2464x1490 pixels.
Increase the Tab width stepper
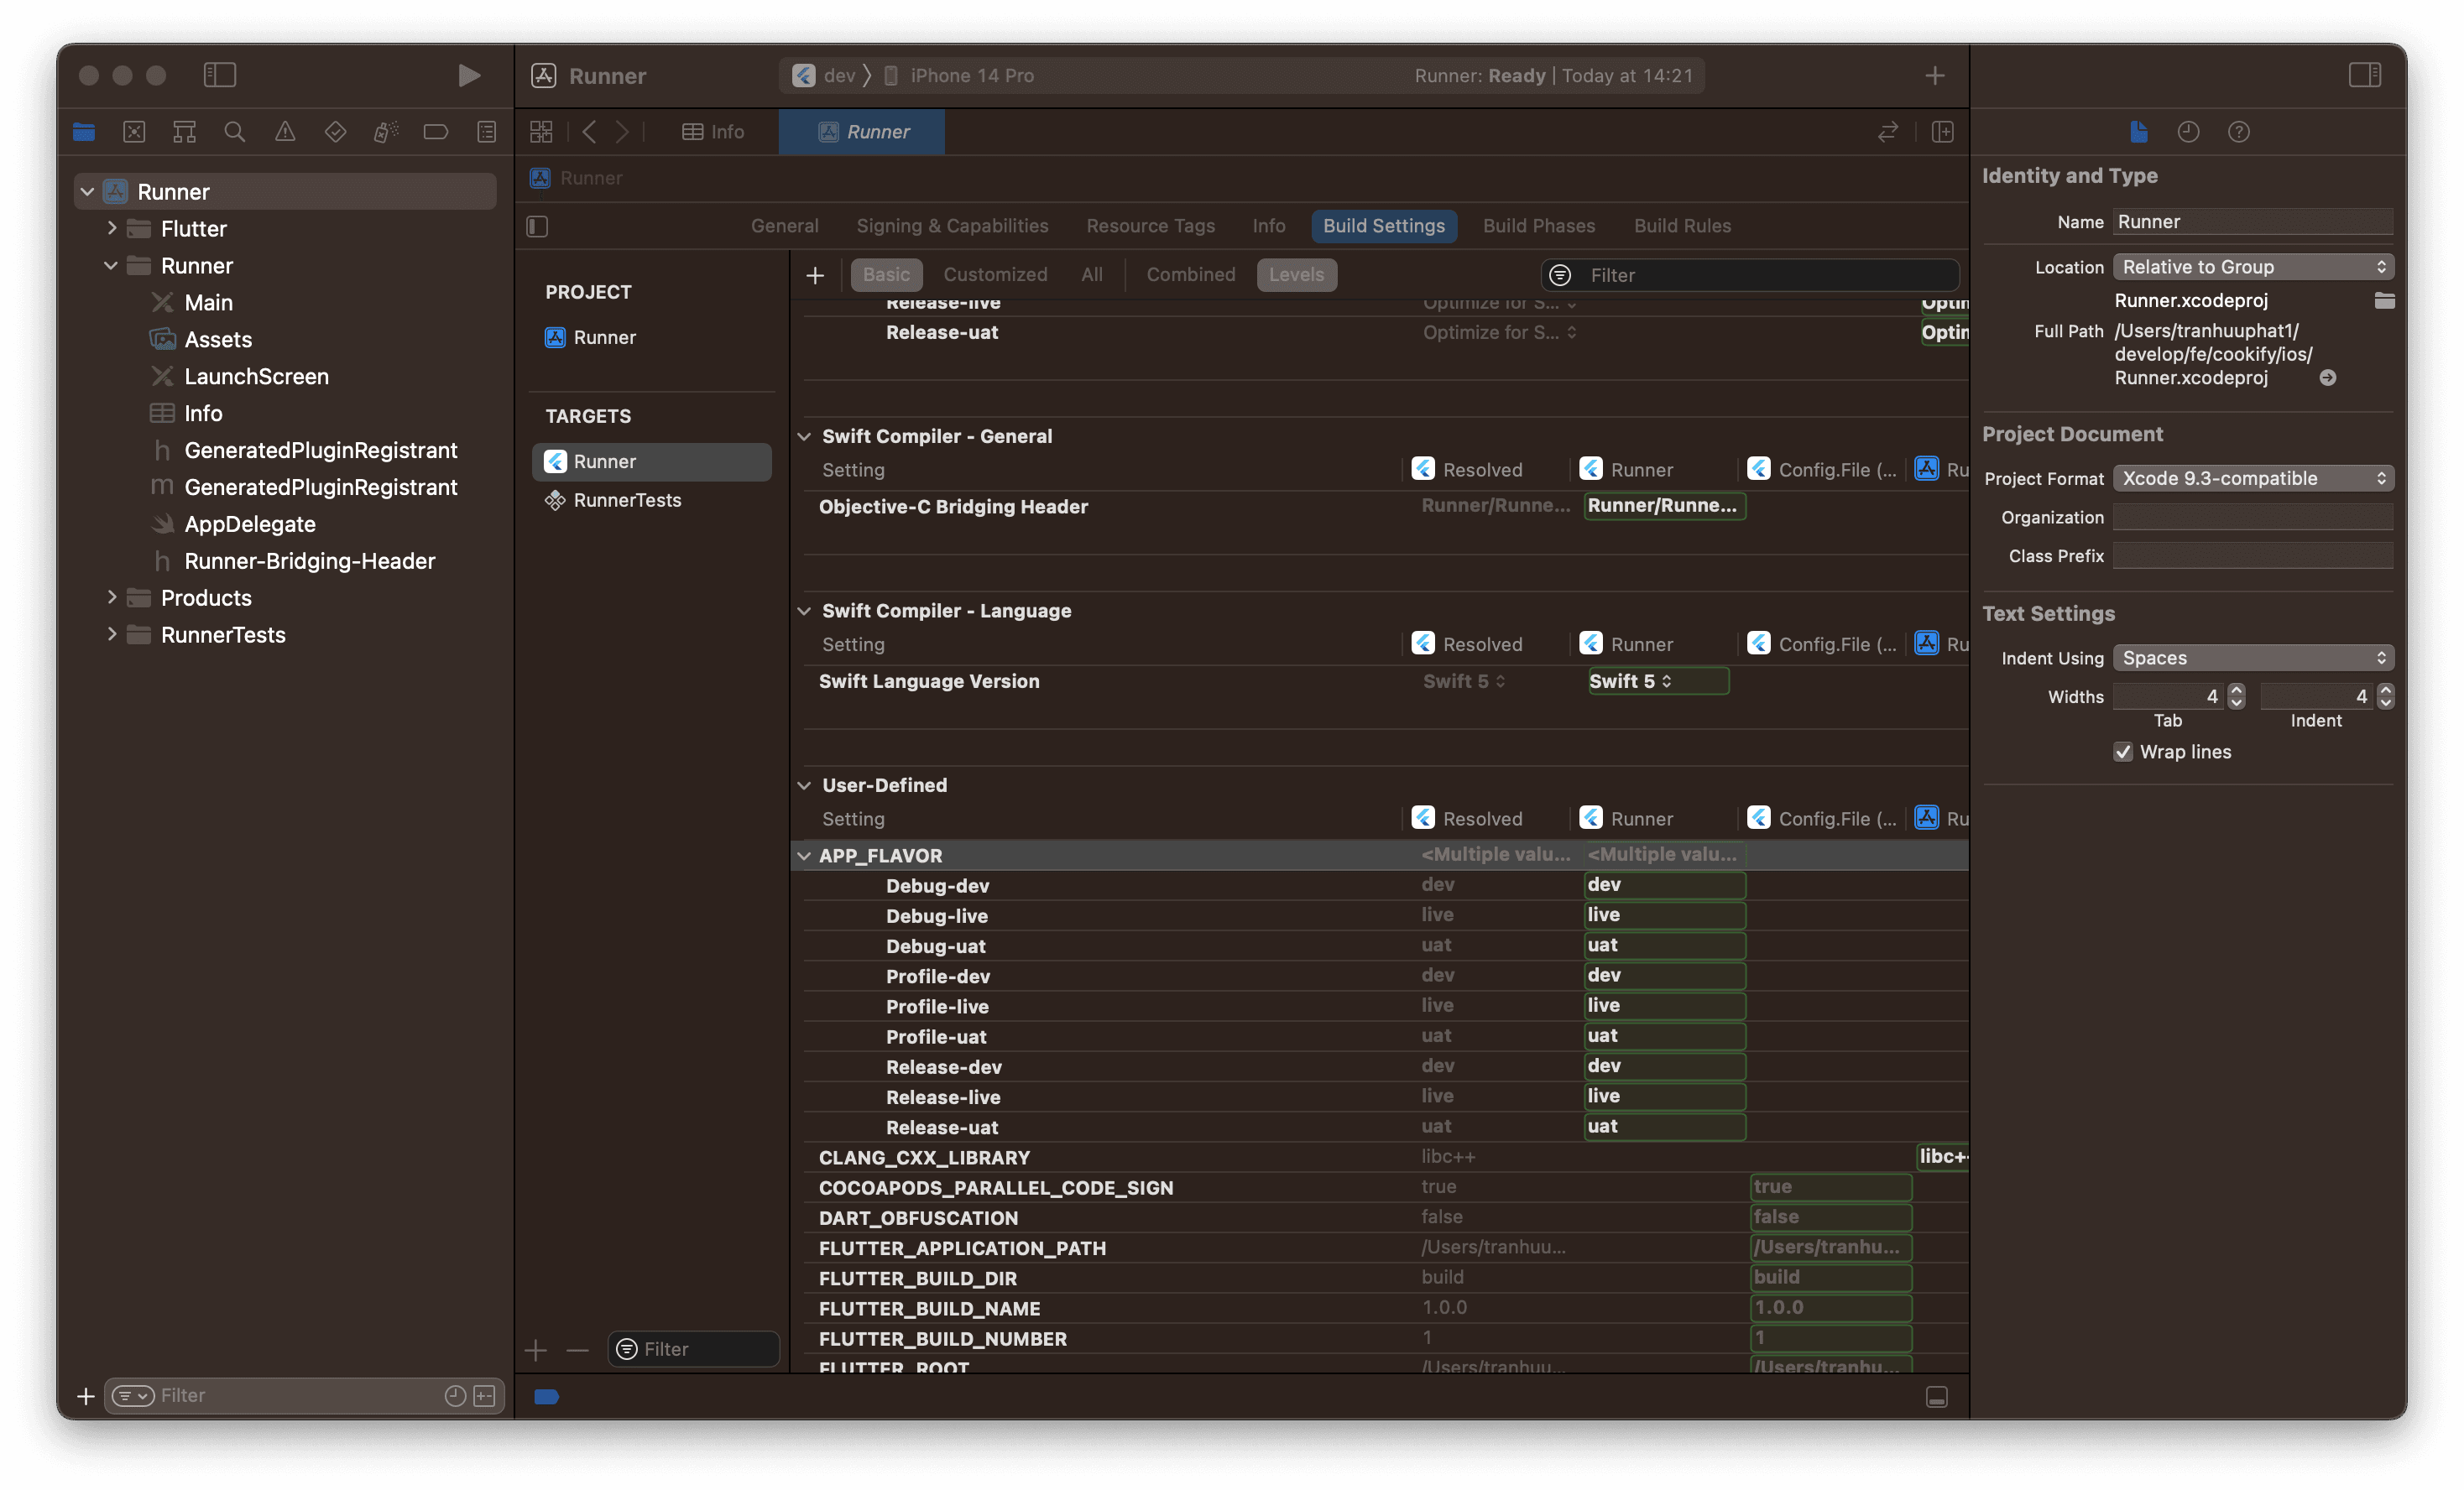pos(2236,690)
